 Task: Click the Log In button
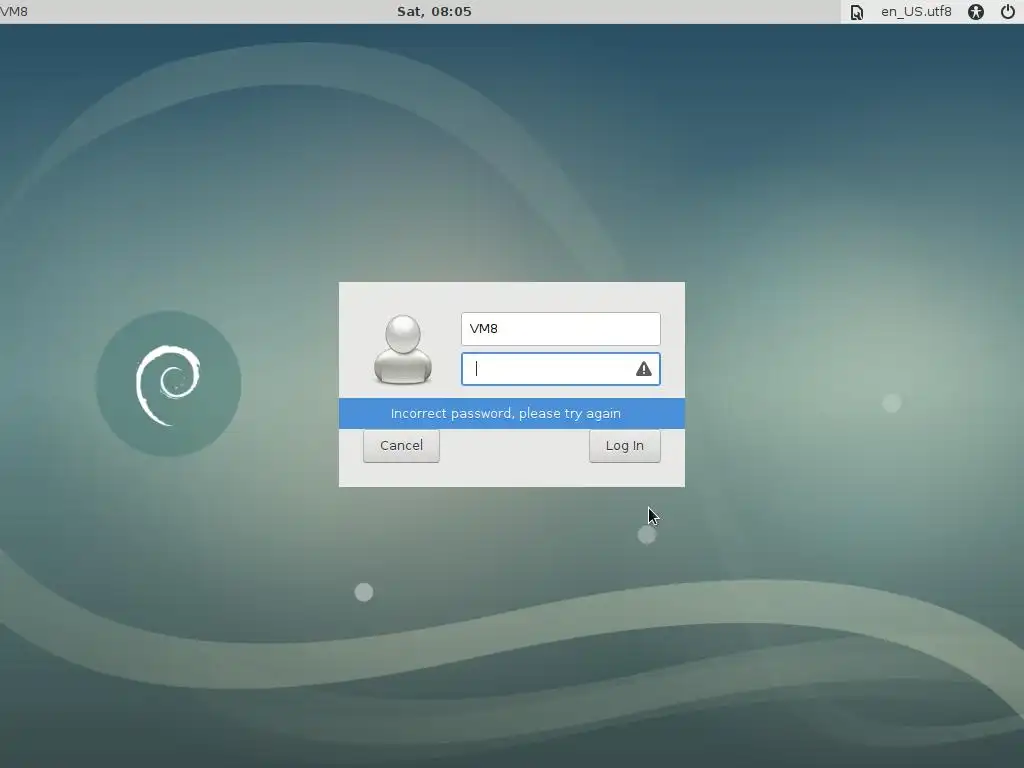click(624, 445)
